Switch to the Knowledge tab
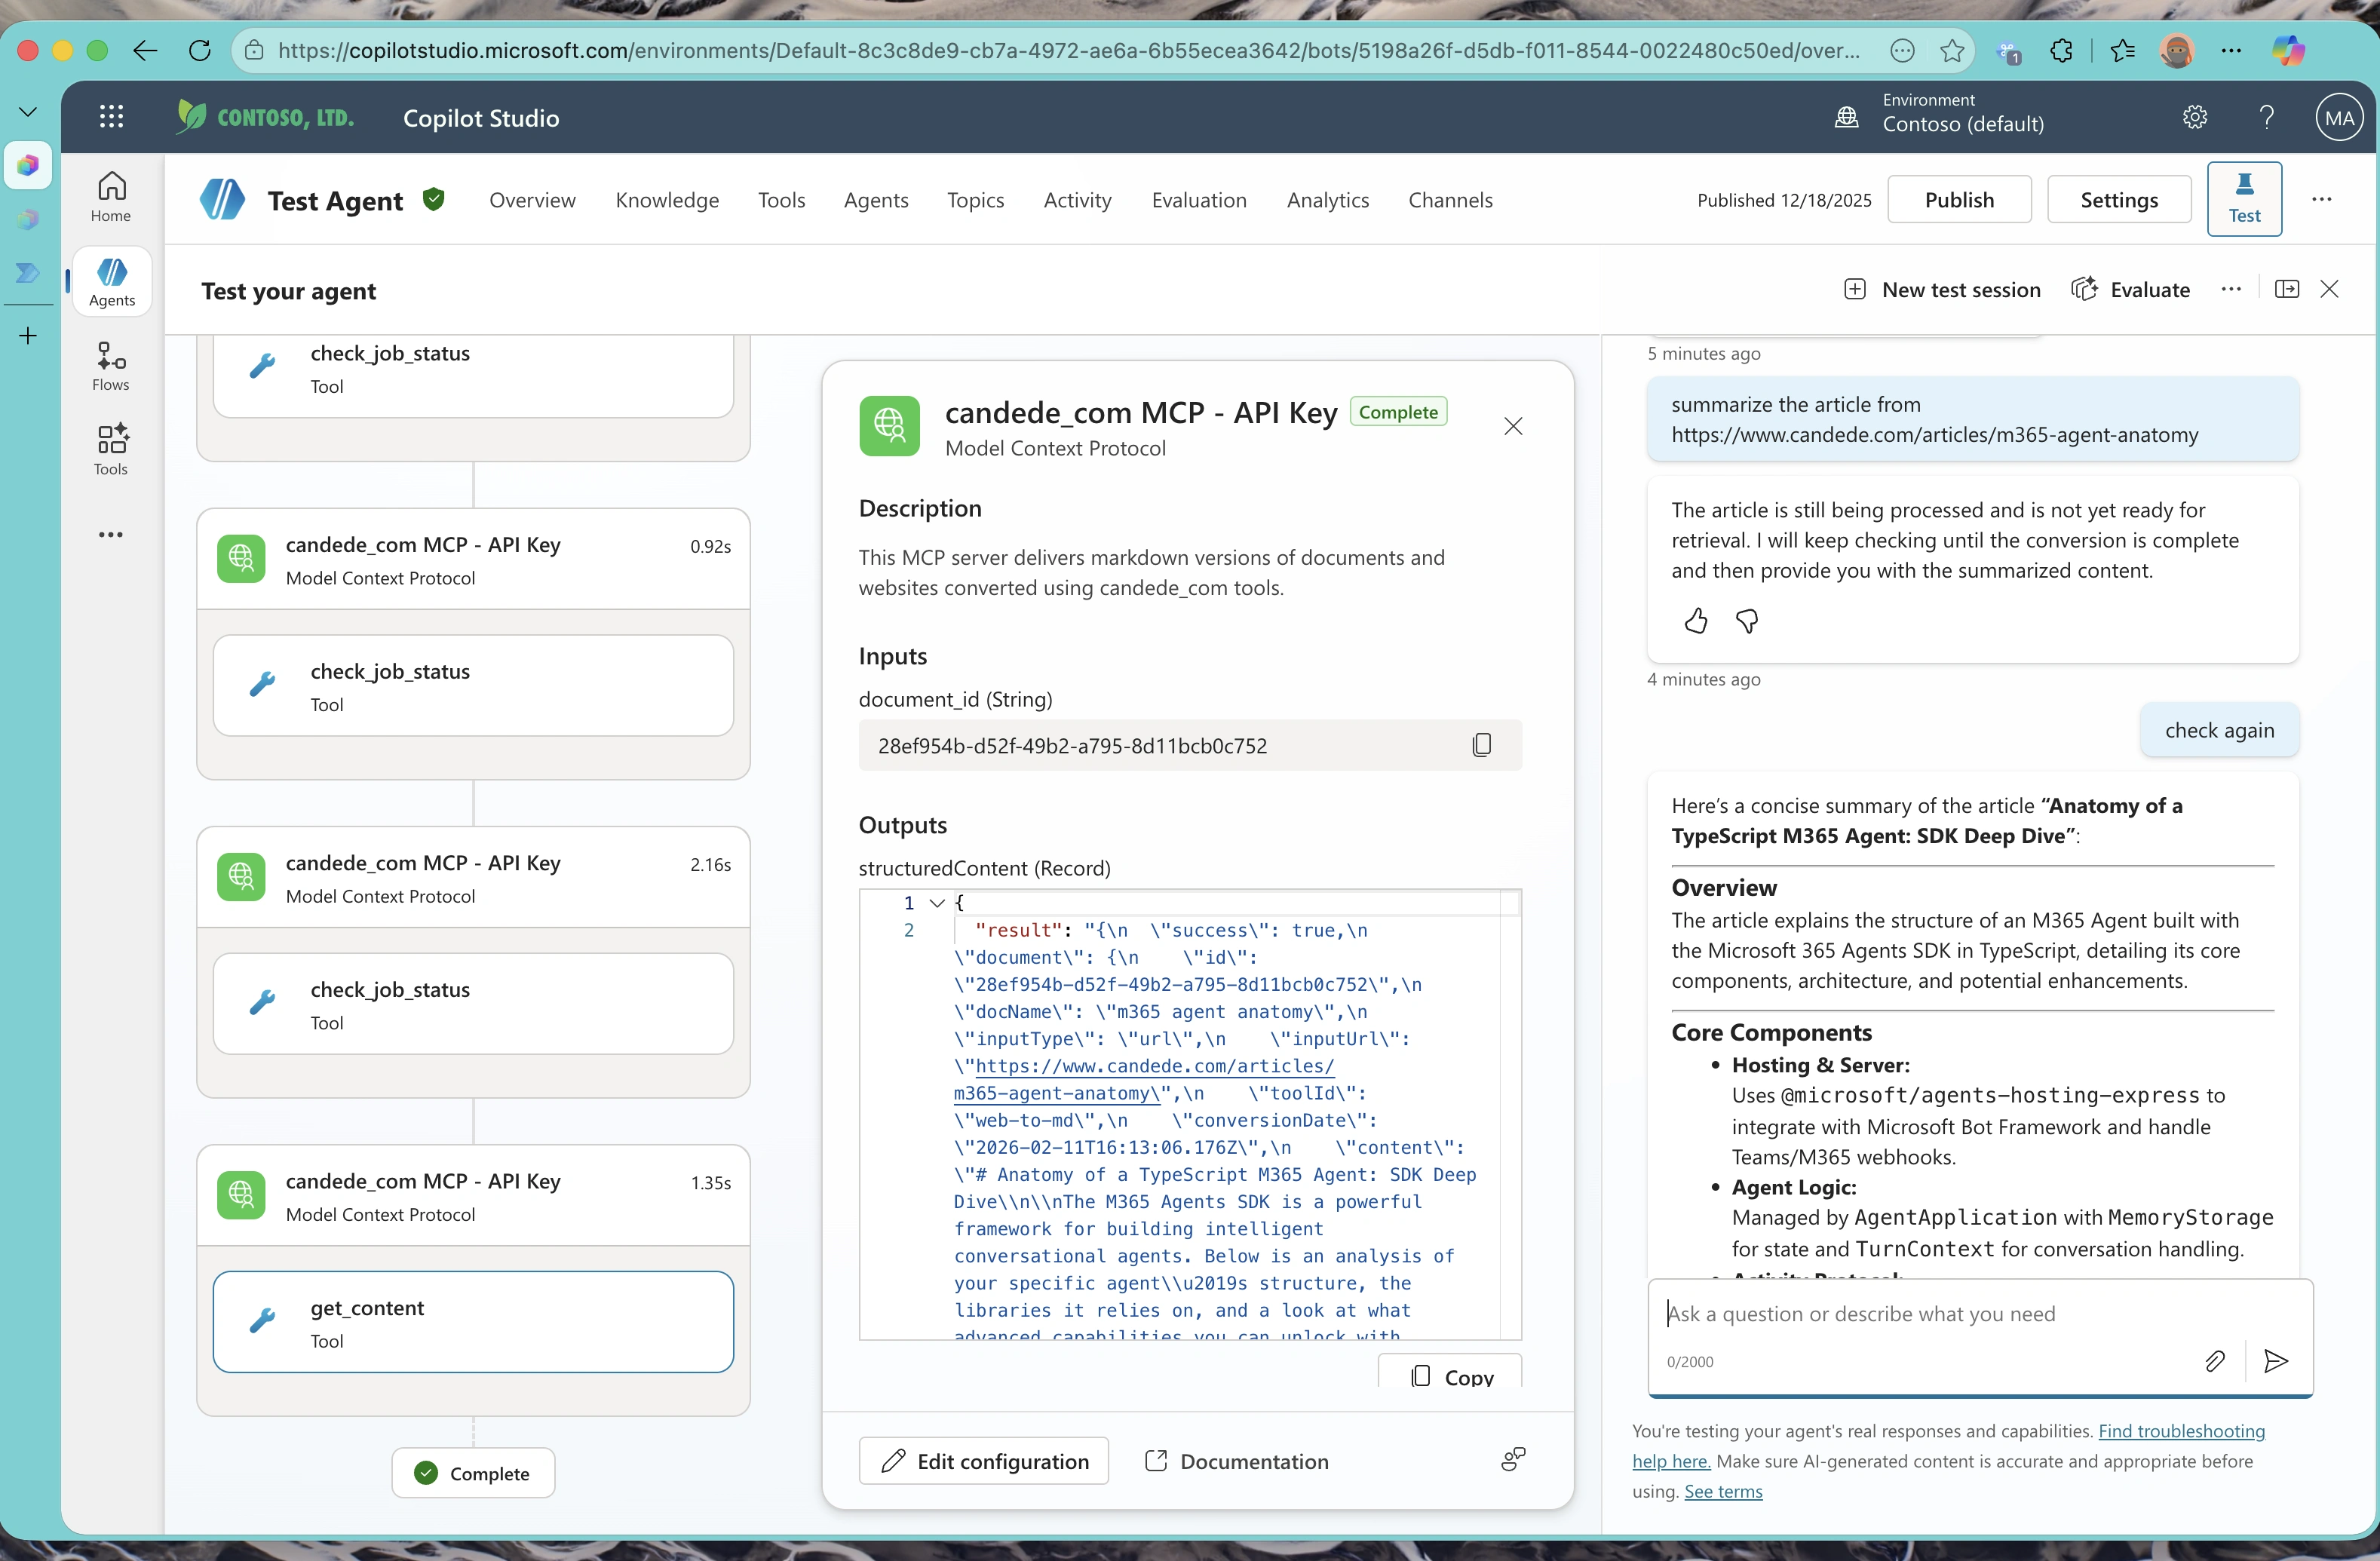 coord(666,199)
